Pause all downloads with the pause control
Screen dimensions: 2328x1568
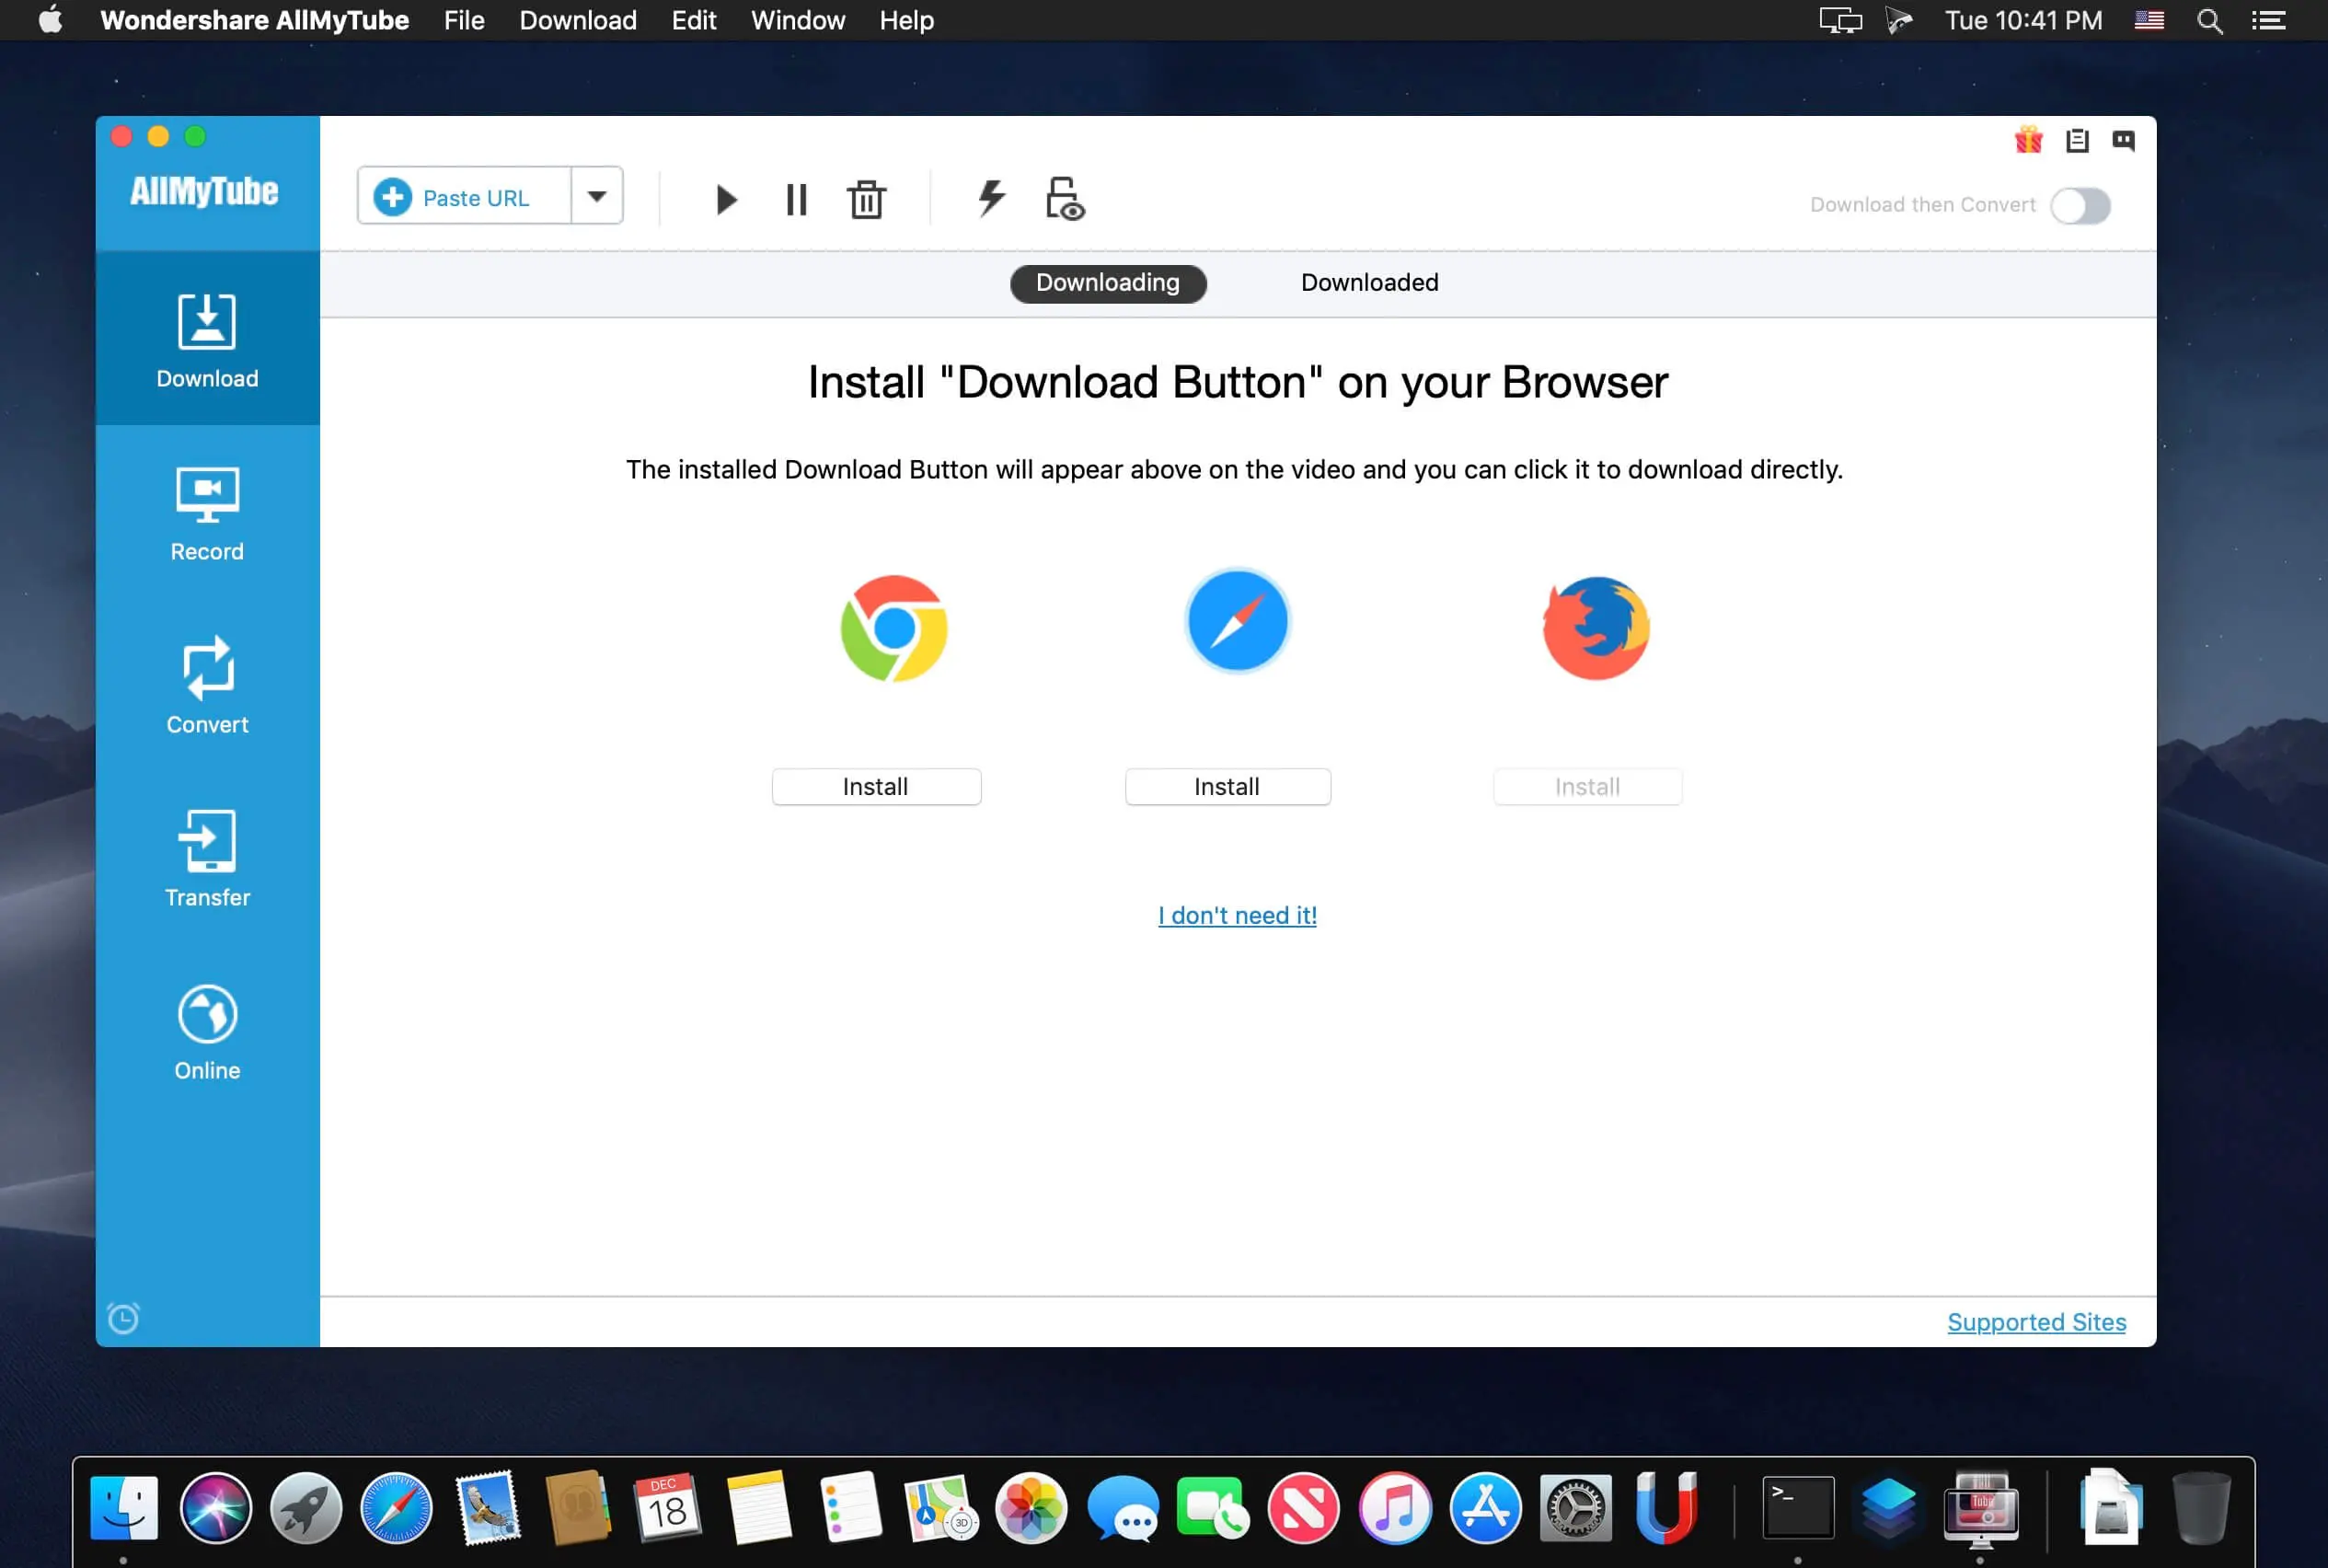795,199
